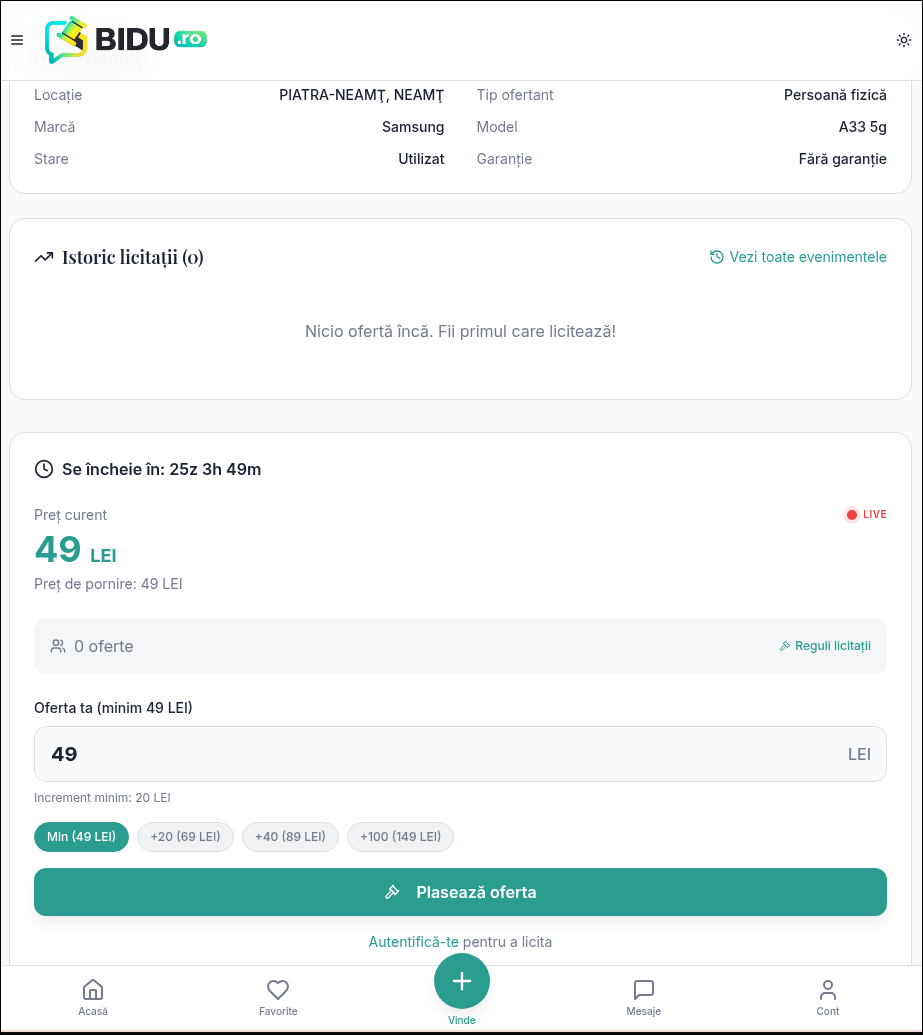Select the Min (49 LEI) chip
923x1035 pixels.
point(81,837)
